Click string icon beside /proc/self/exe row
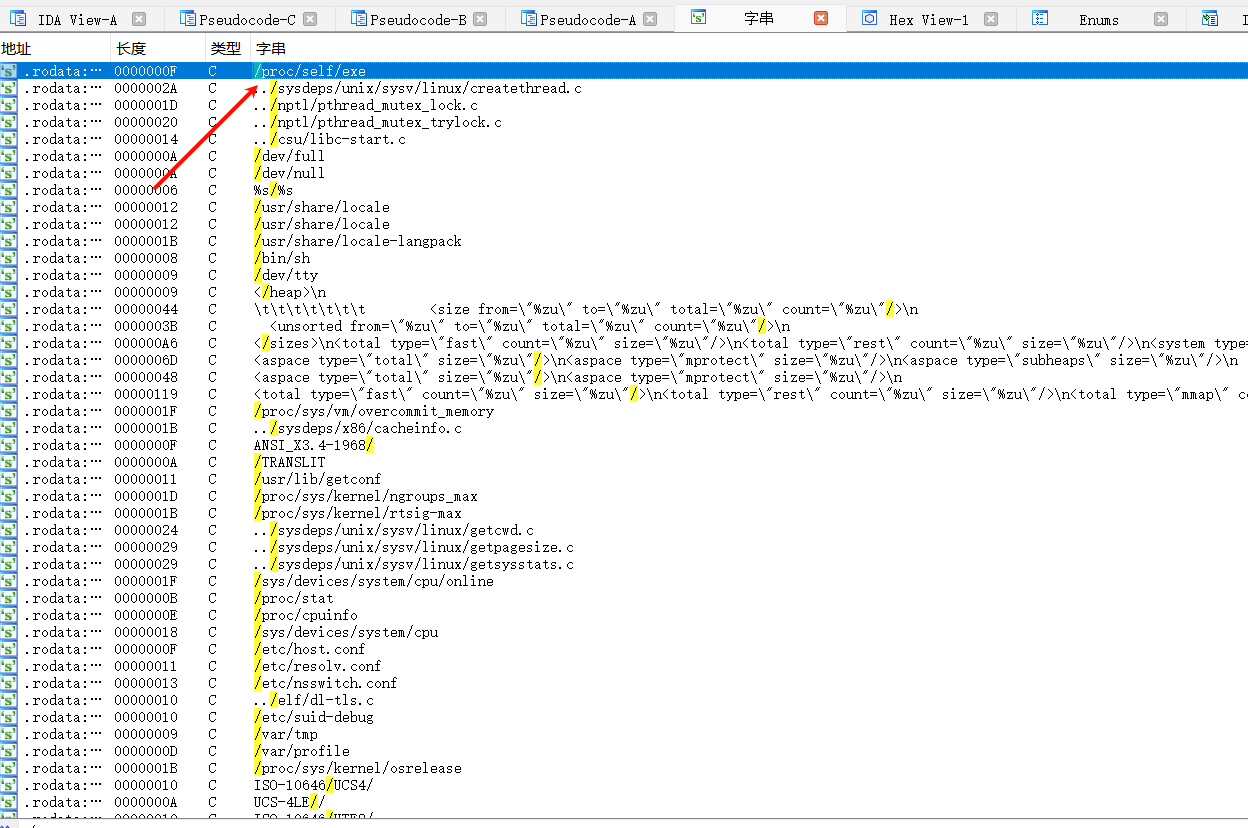The image size is (1248, 828). click(9, 71)
